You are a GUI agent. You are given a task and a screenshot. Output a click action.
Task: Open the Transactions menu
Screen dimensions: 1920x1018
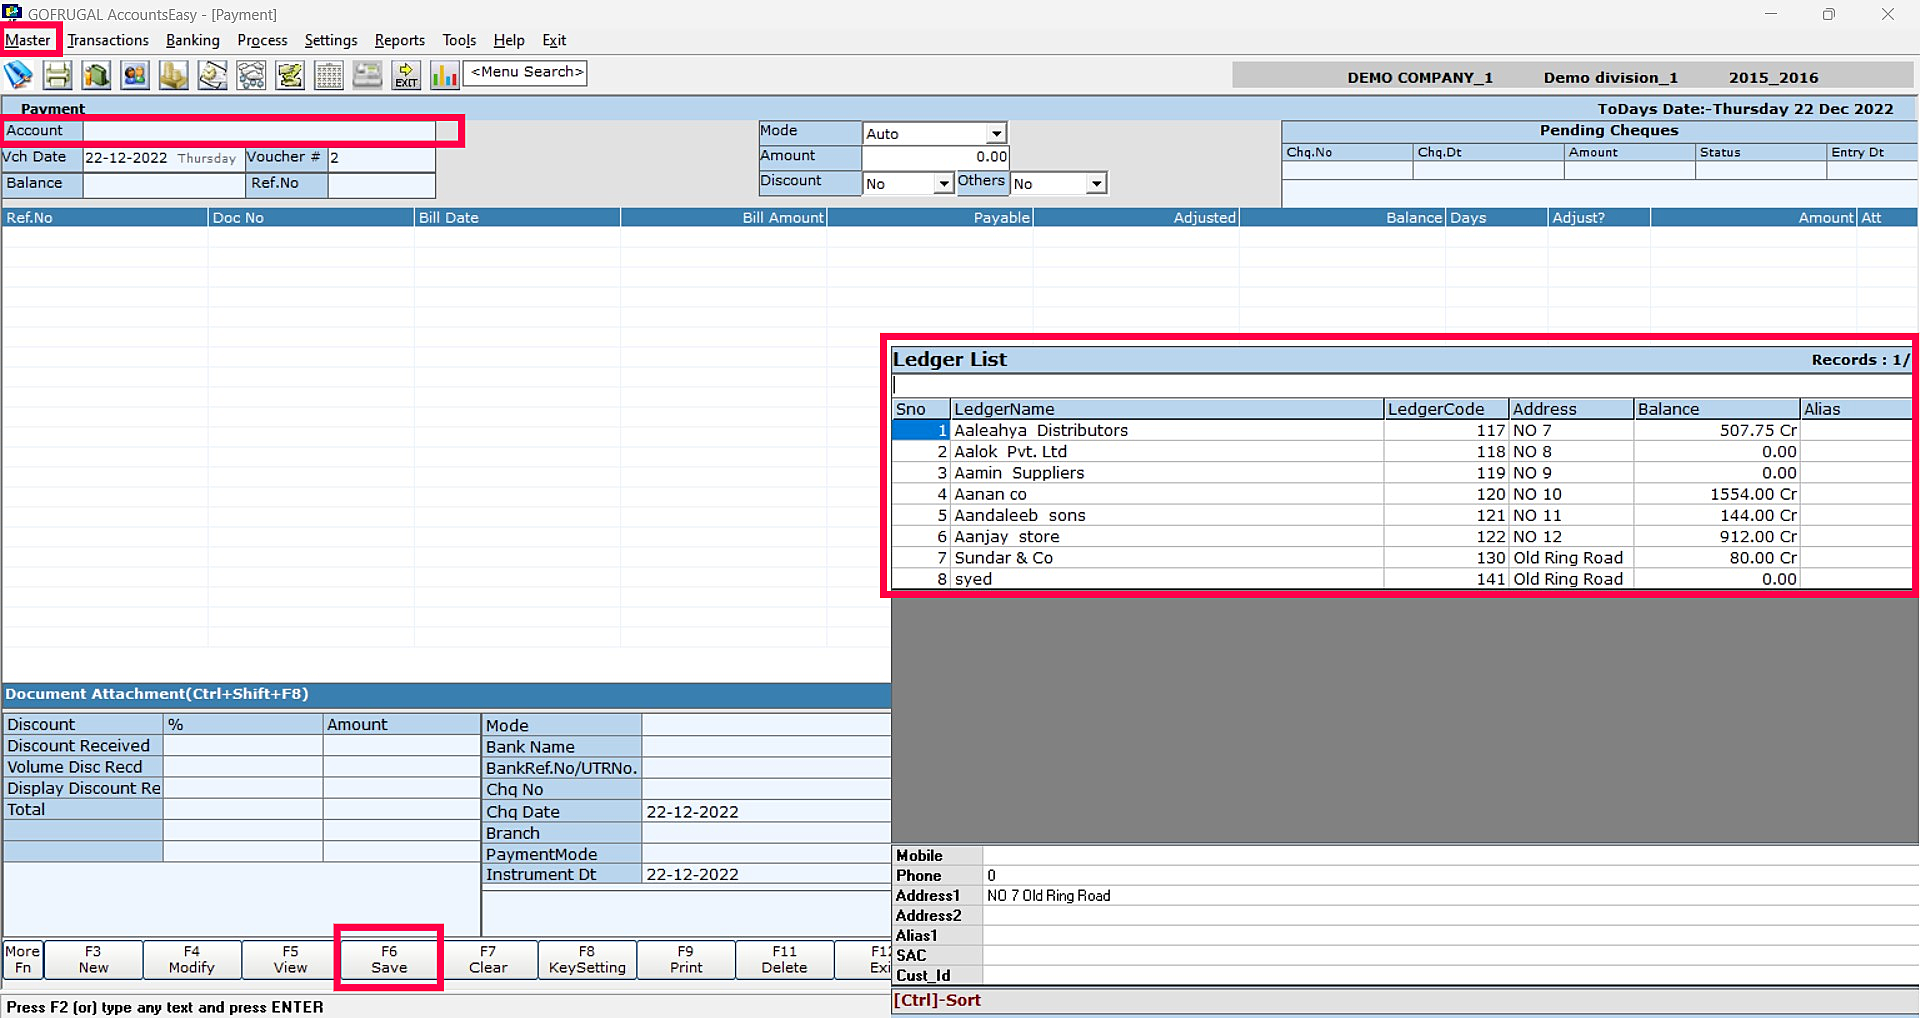tap(108, 40)
